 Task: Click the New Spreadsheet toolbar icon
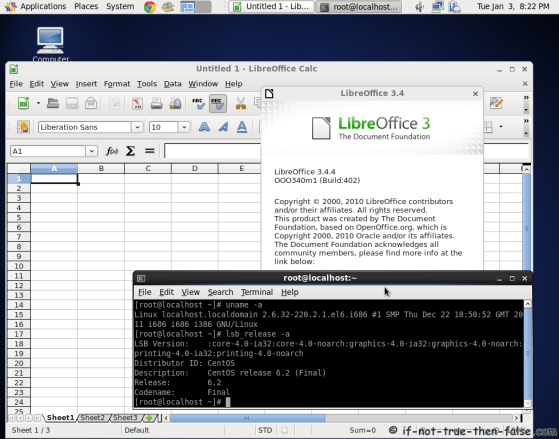(24, 103)
